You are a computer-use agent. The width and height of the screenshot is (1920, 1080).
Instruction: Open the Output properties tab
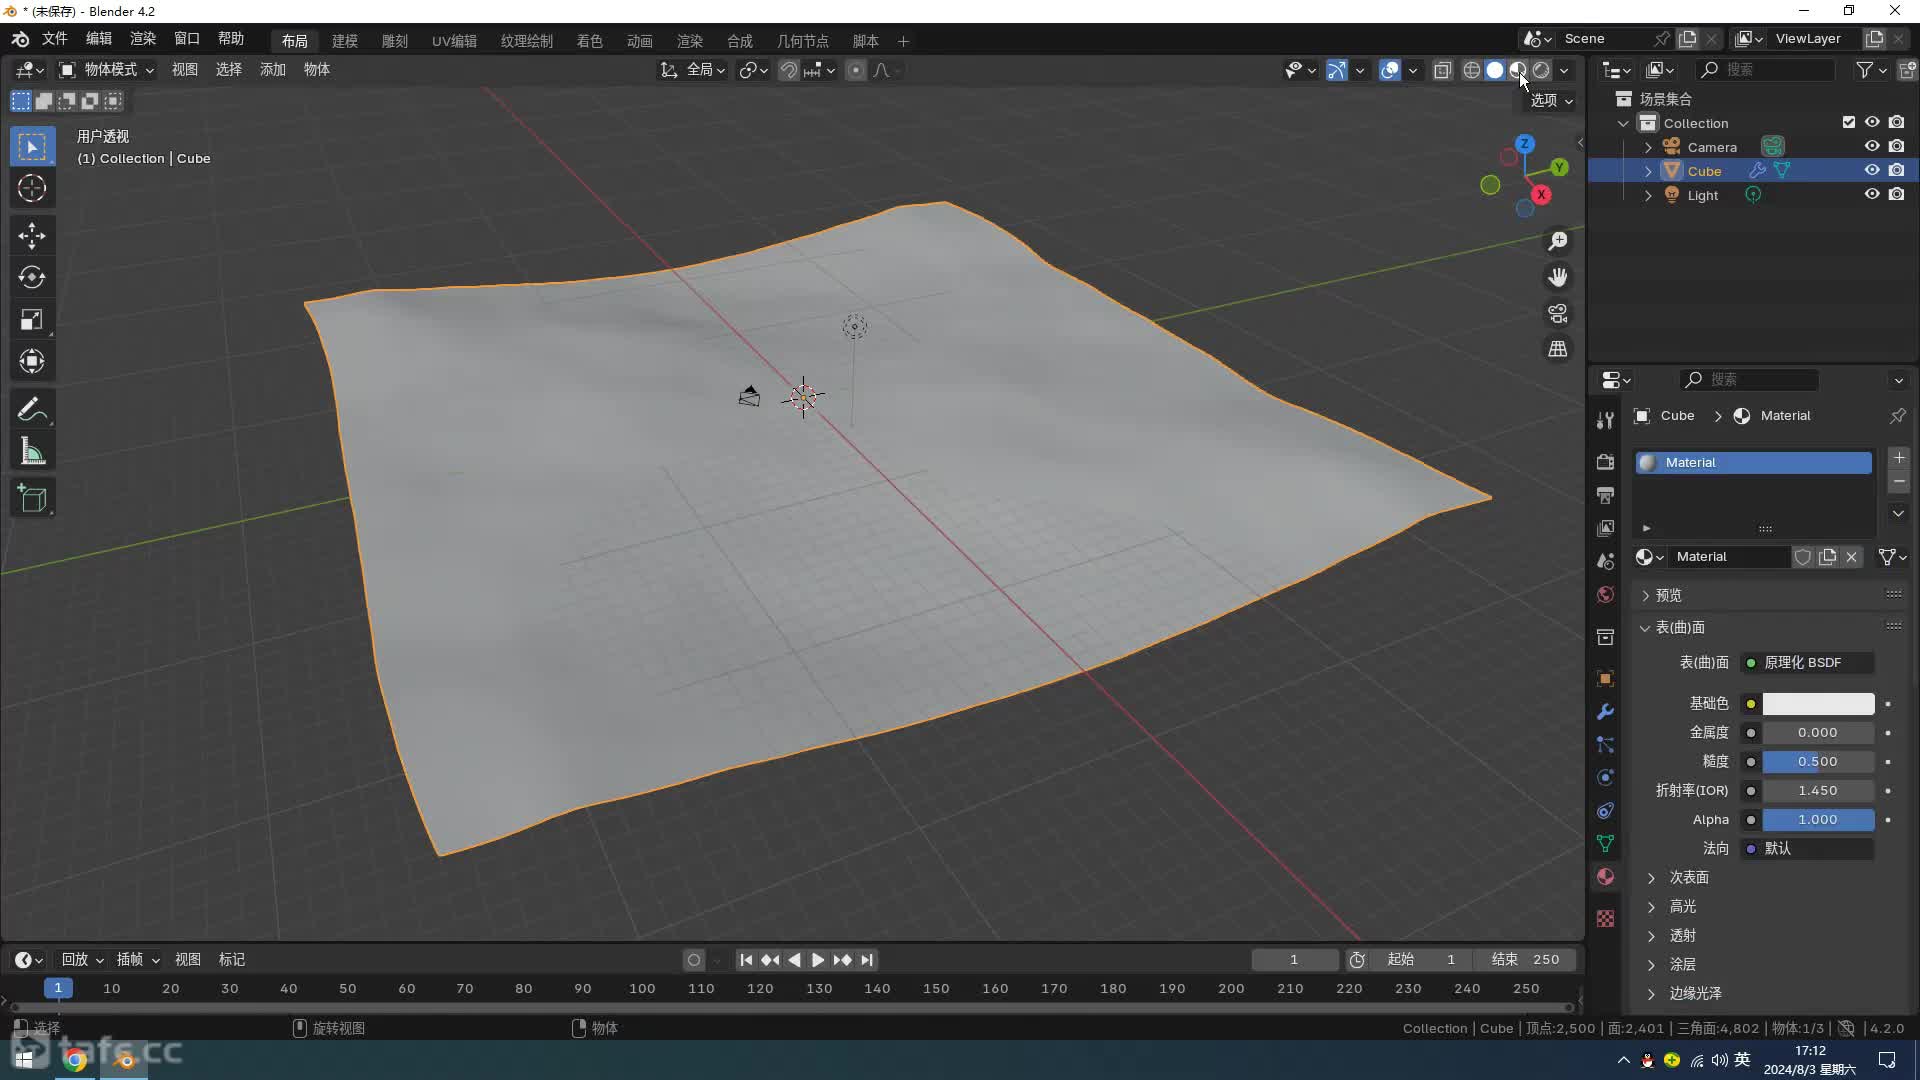[x=1605, y=495]
